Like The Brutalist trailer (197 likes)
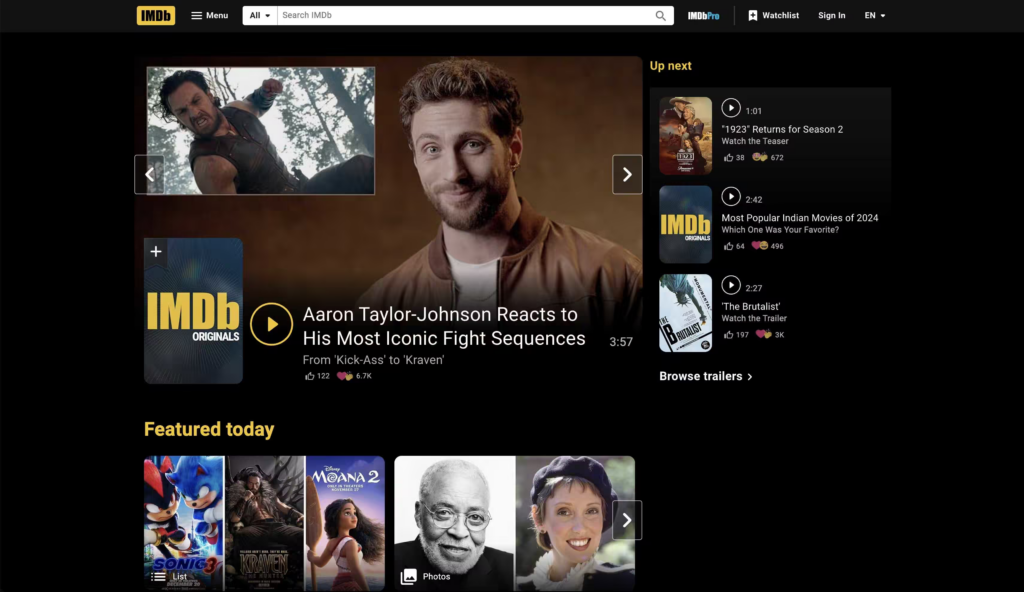The height and width of the screenshot is (592, 1024). click(728, 335)
